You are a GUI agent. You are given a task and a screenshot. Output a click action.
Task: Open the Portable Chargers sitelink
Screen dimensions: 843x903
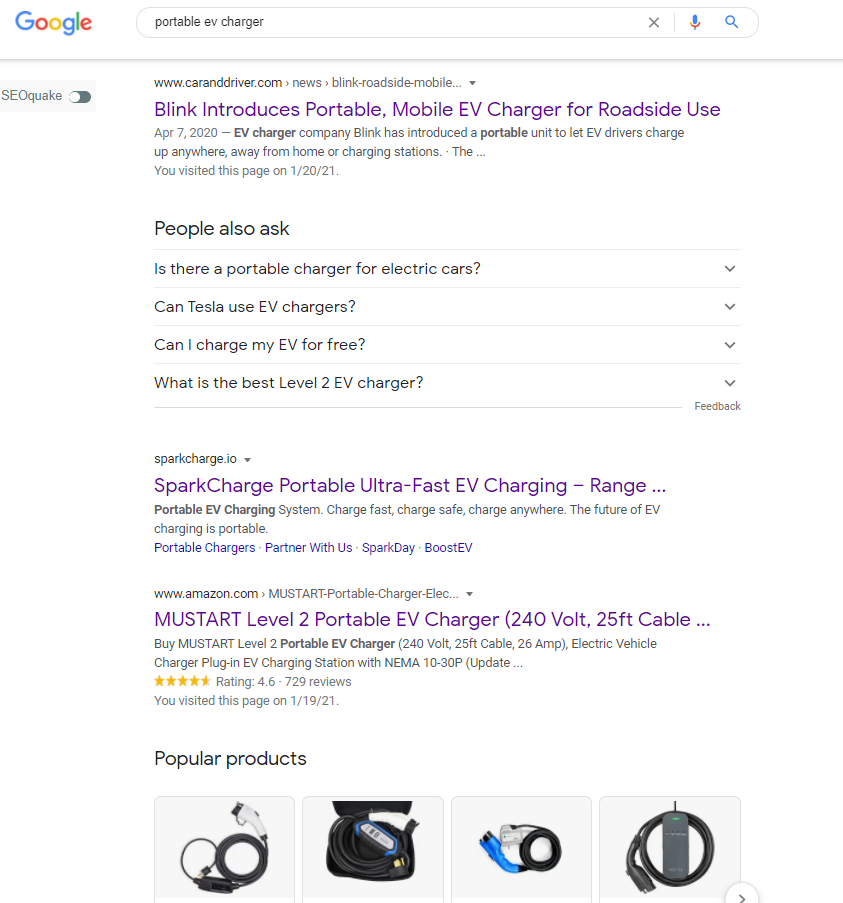pos(204,548)
